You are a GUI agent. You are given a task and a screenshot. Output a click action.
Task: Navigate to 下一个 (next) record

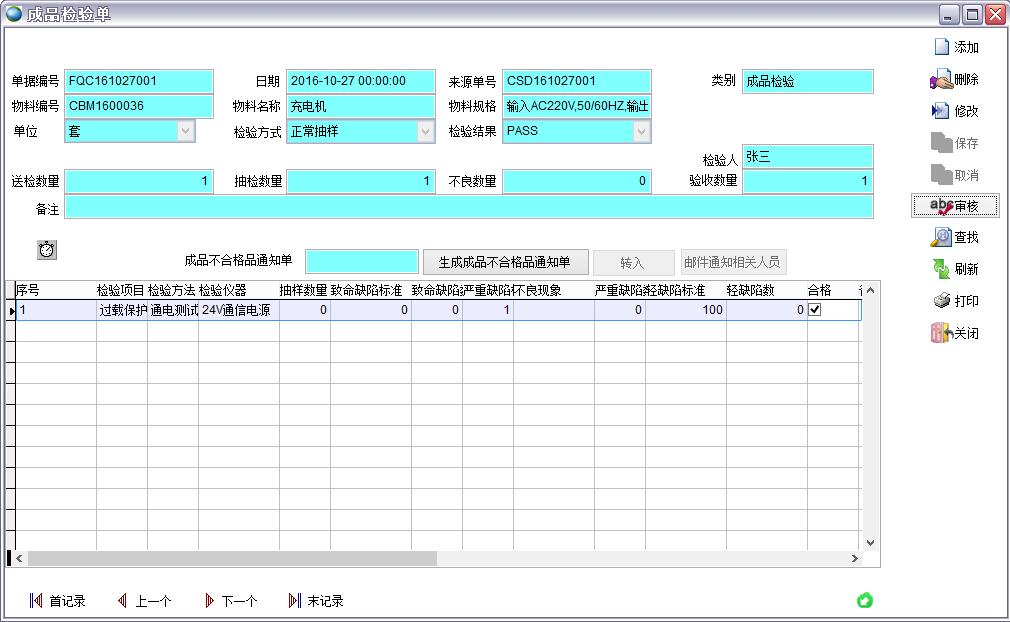click(x=230, y=601)
